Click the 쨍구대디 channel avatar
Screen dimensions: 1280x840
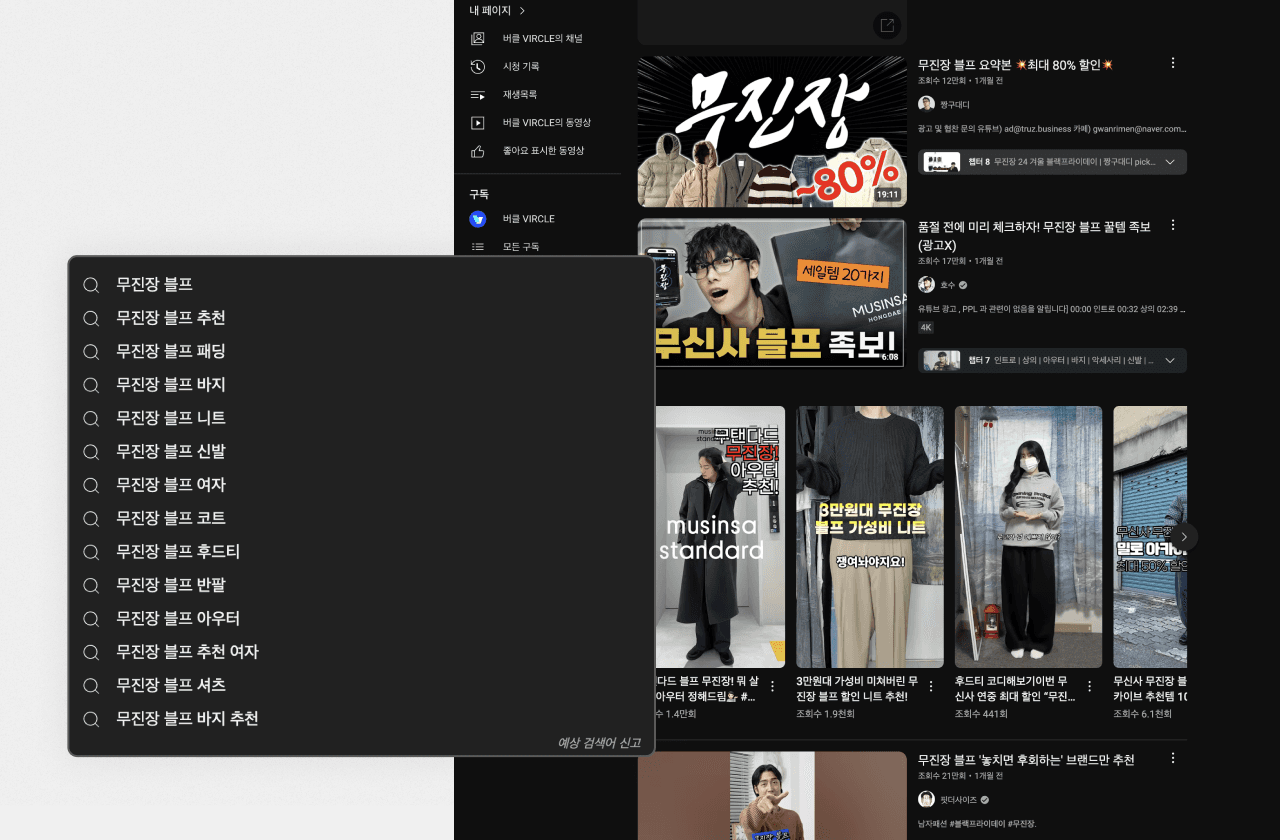[x=926, y=104]
